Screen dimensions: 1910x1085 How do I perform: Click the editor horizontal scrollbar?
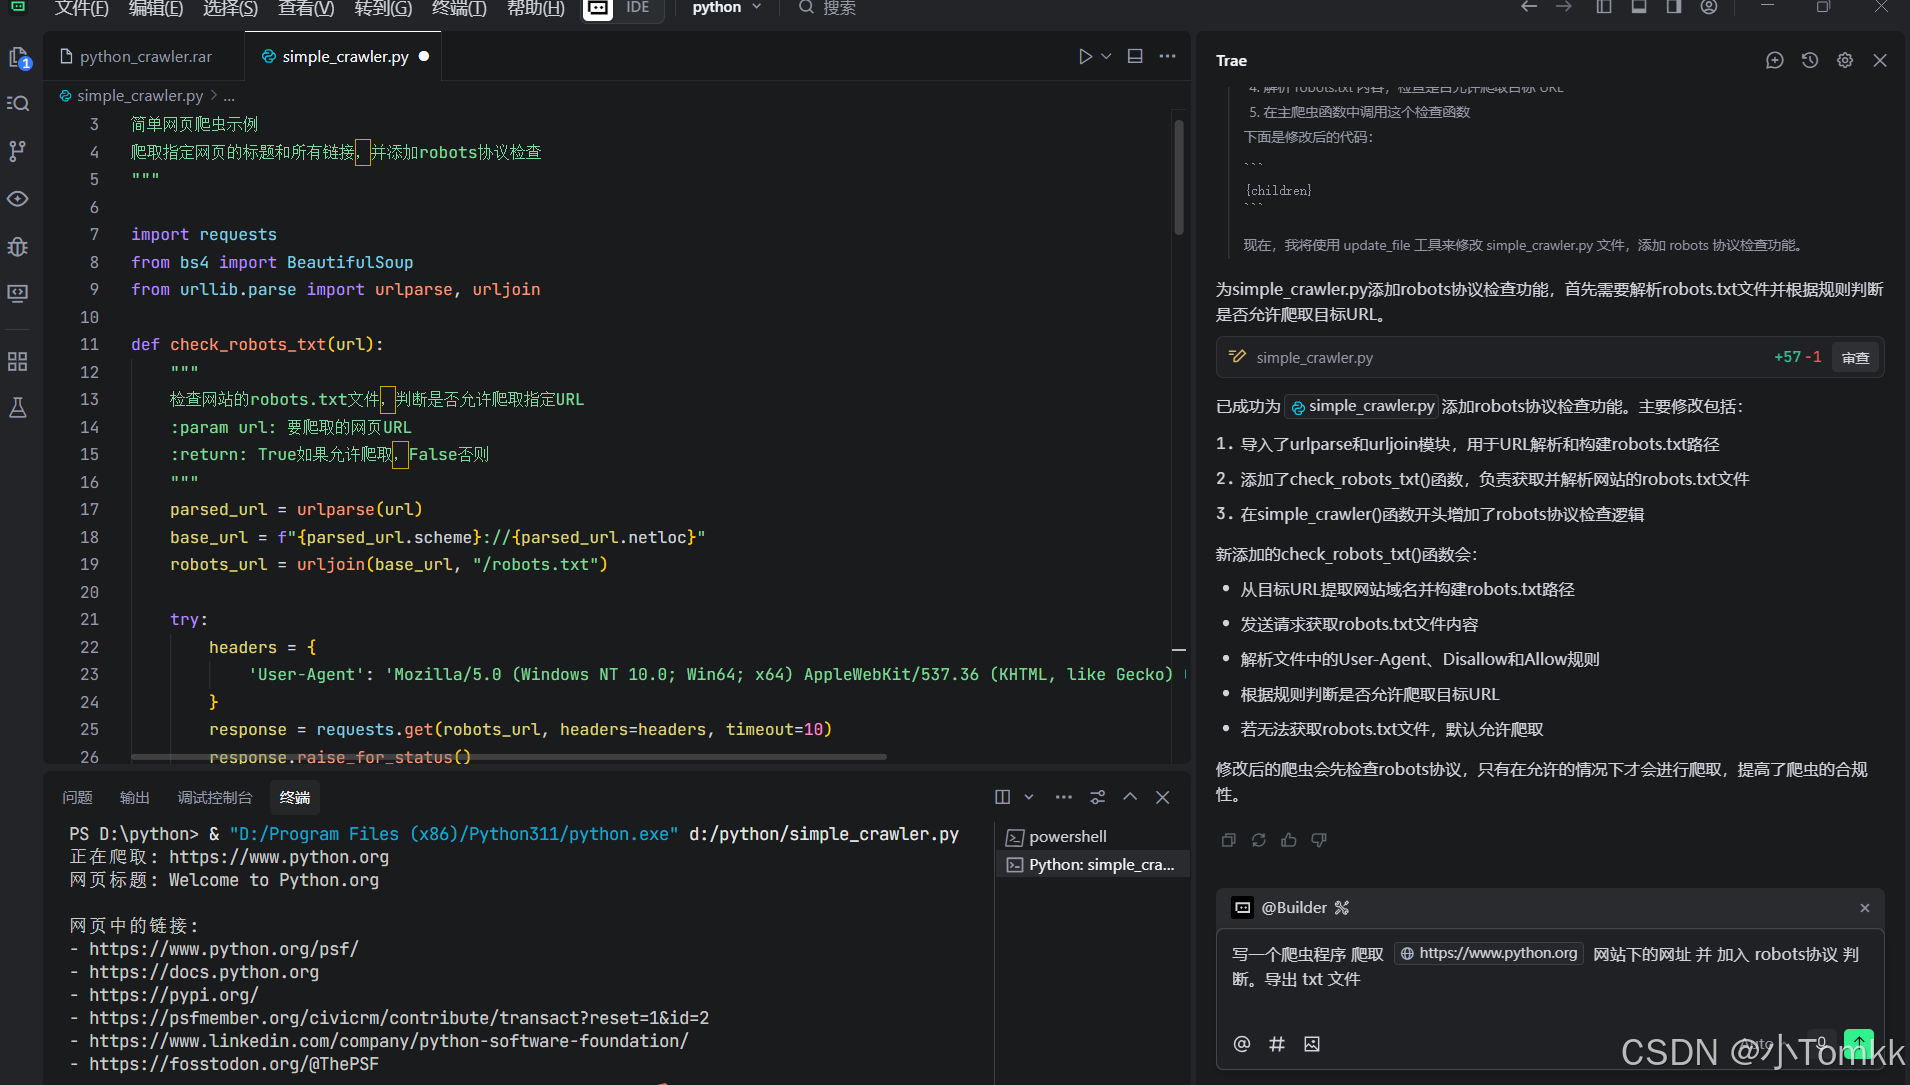click(508, 757)
